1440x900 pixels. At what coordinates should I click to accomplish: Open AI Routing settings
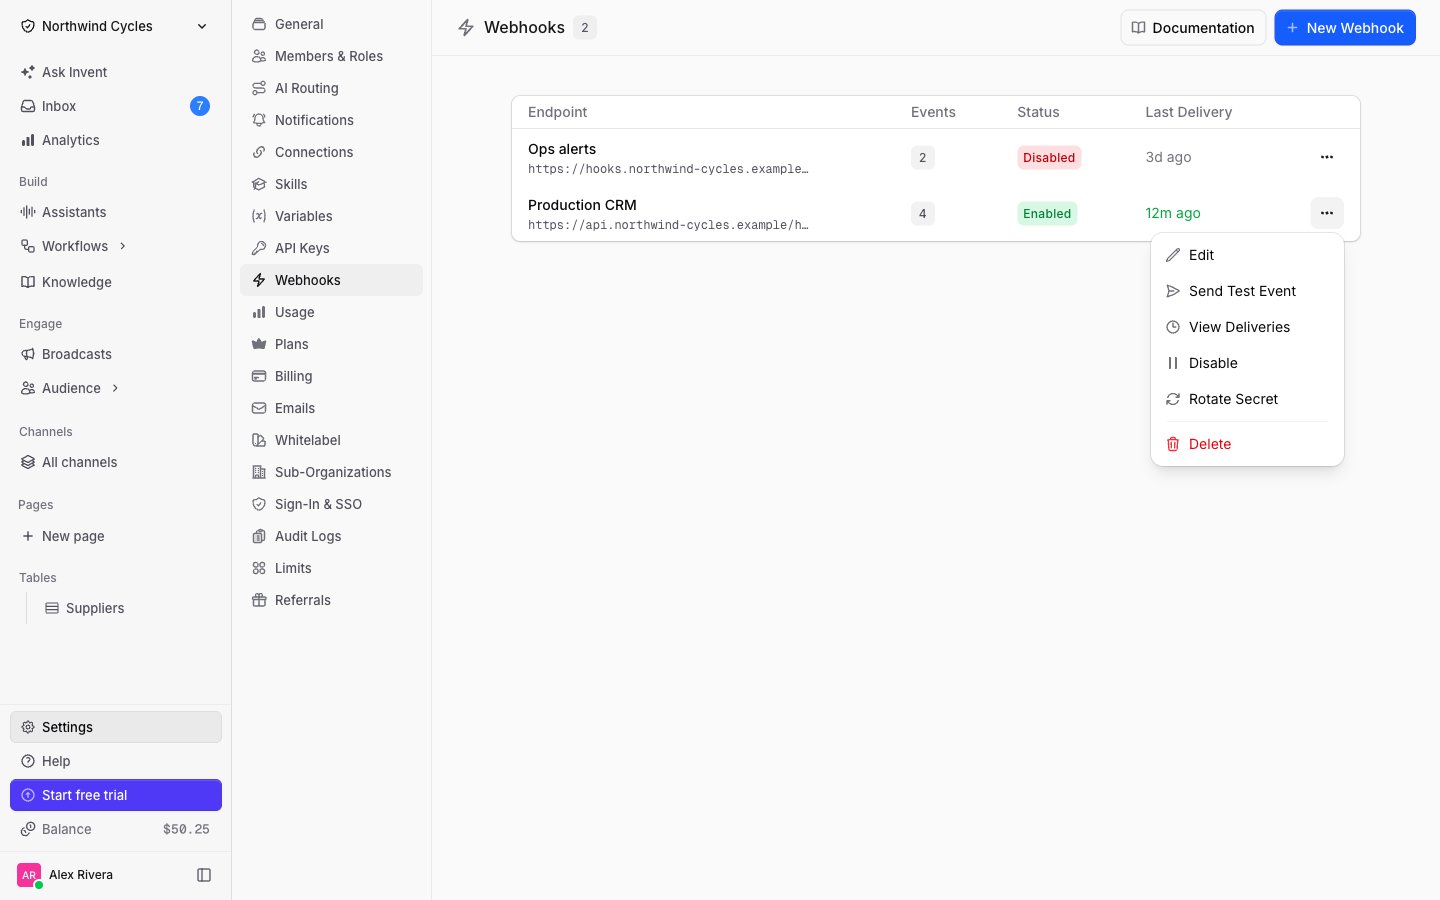[331, 88]
